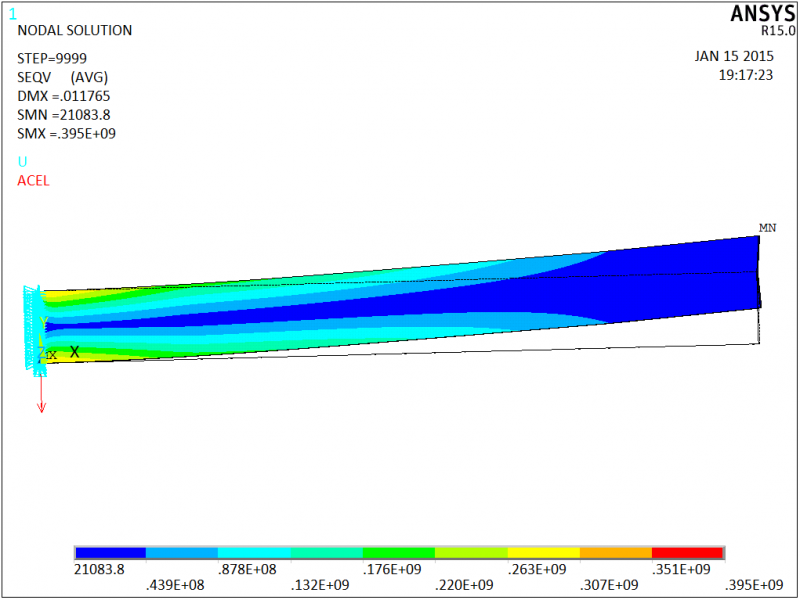
Task: Click the .176E+09 legend scale value
Action: point(392,569)
